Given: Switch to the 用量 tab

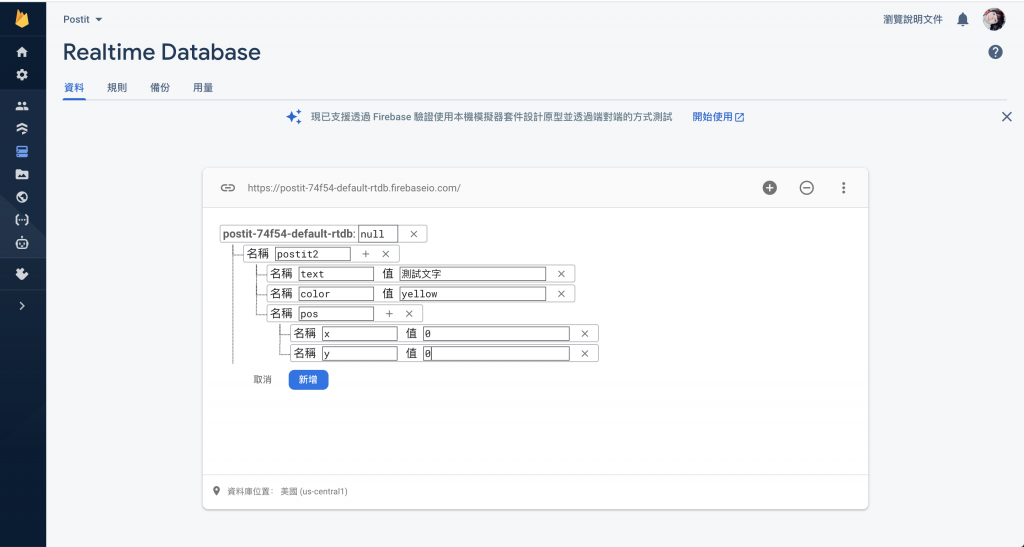Looking at the screenshot, I should (x=203, y=87).
